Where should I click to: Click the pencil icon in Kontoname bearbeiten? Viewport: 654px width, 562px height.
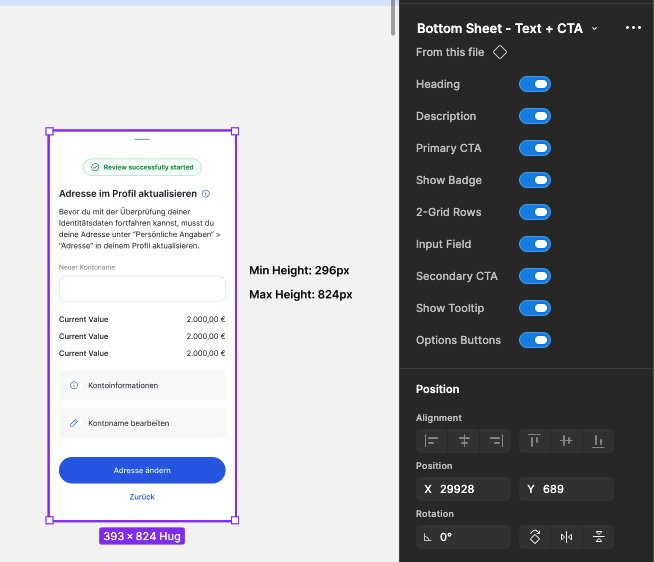click(74, 423)
